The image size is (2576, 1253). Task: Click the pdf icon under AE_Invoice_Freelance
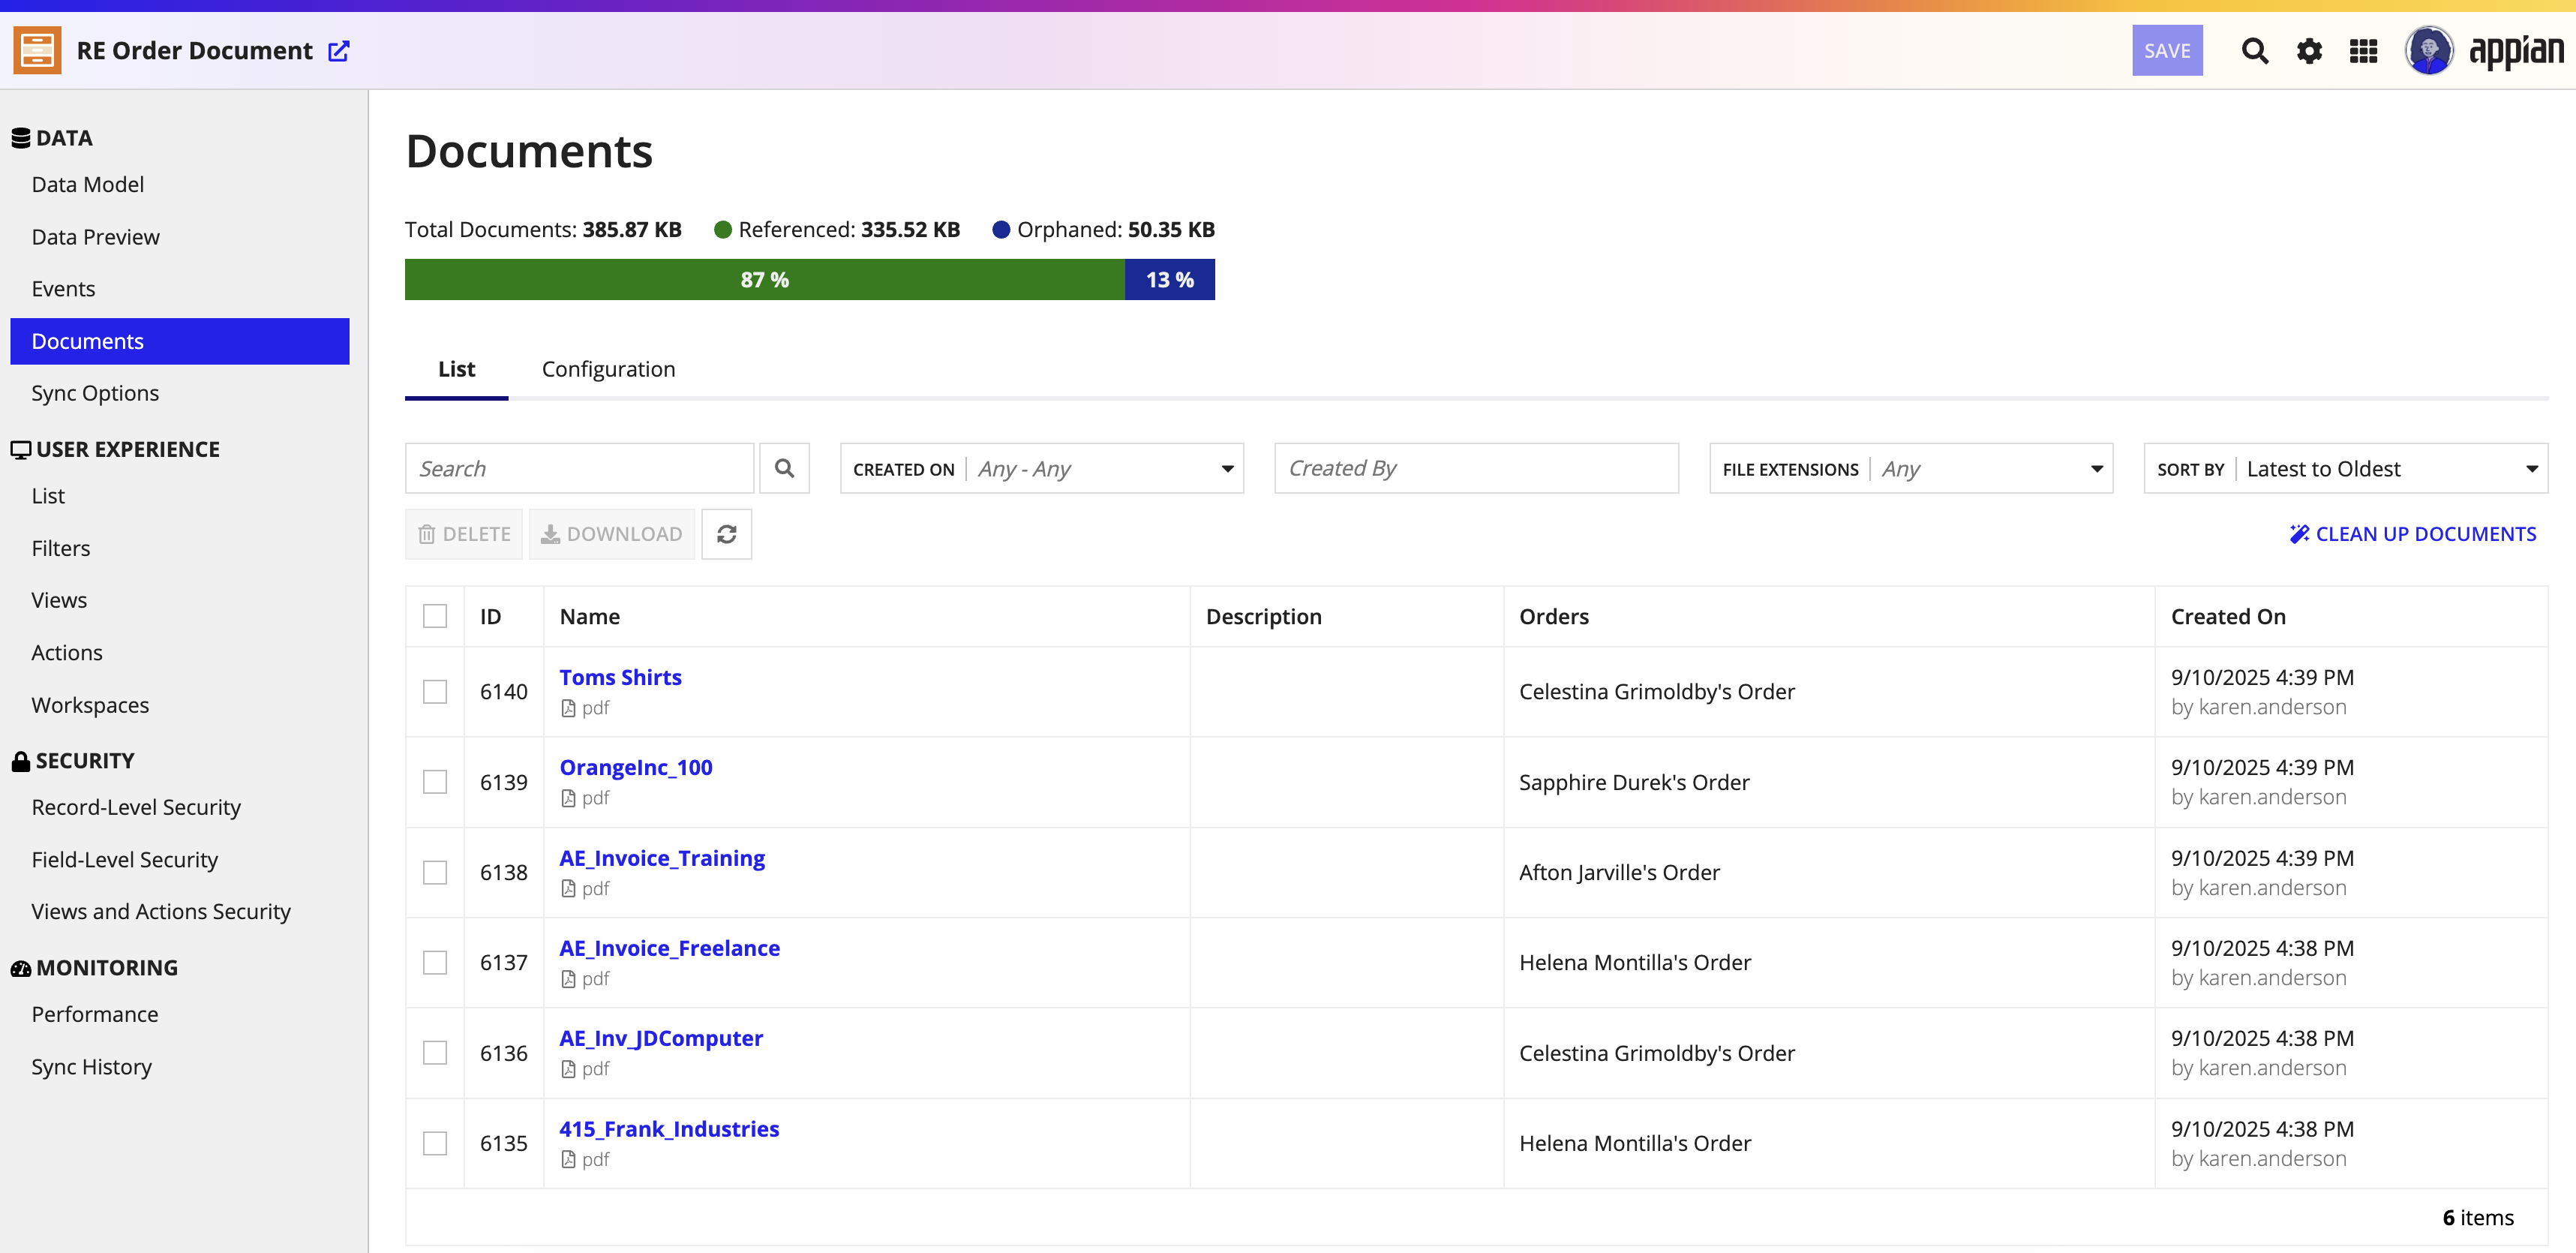[568, 979]
